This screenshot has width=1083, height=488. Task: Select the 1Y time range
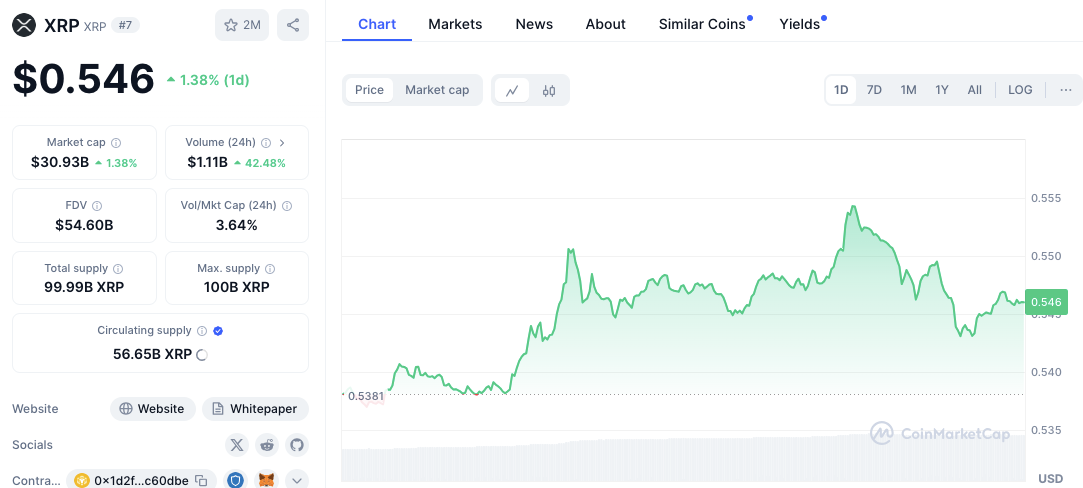pyautogui.click(x=942, y=90)
